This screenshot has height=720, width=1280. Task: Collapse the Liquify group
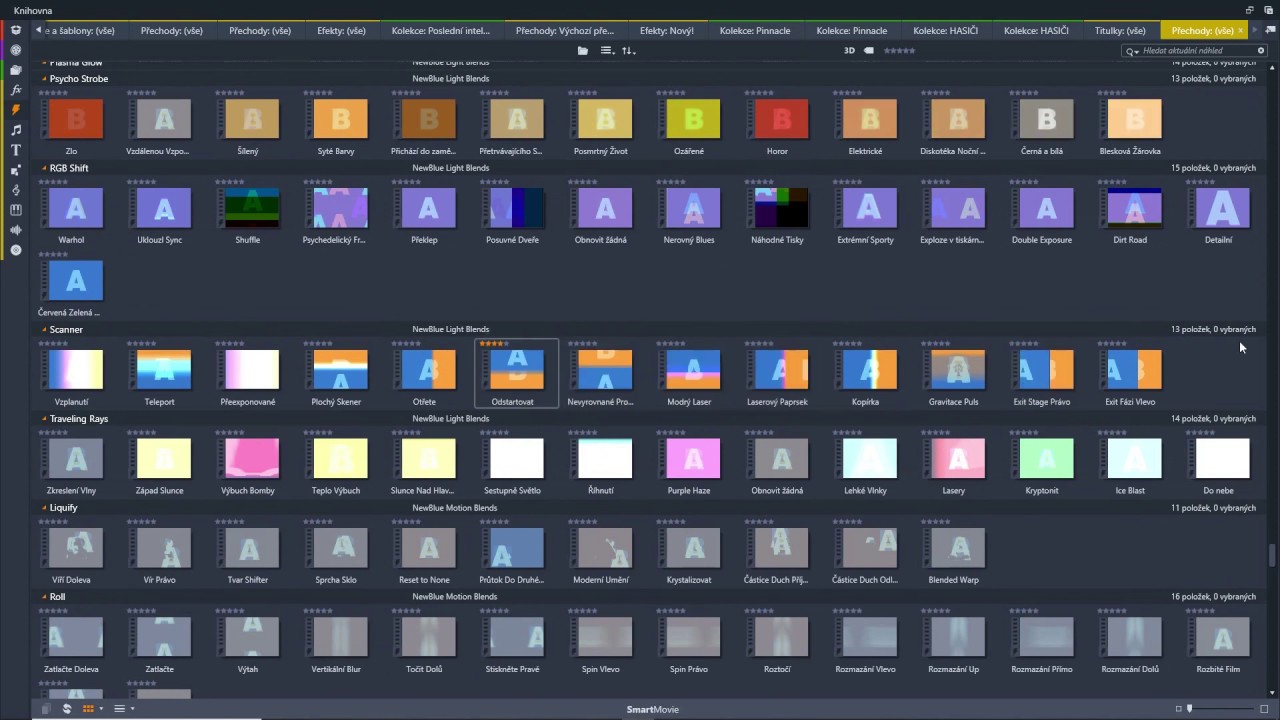tap(44, 508)
